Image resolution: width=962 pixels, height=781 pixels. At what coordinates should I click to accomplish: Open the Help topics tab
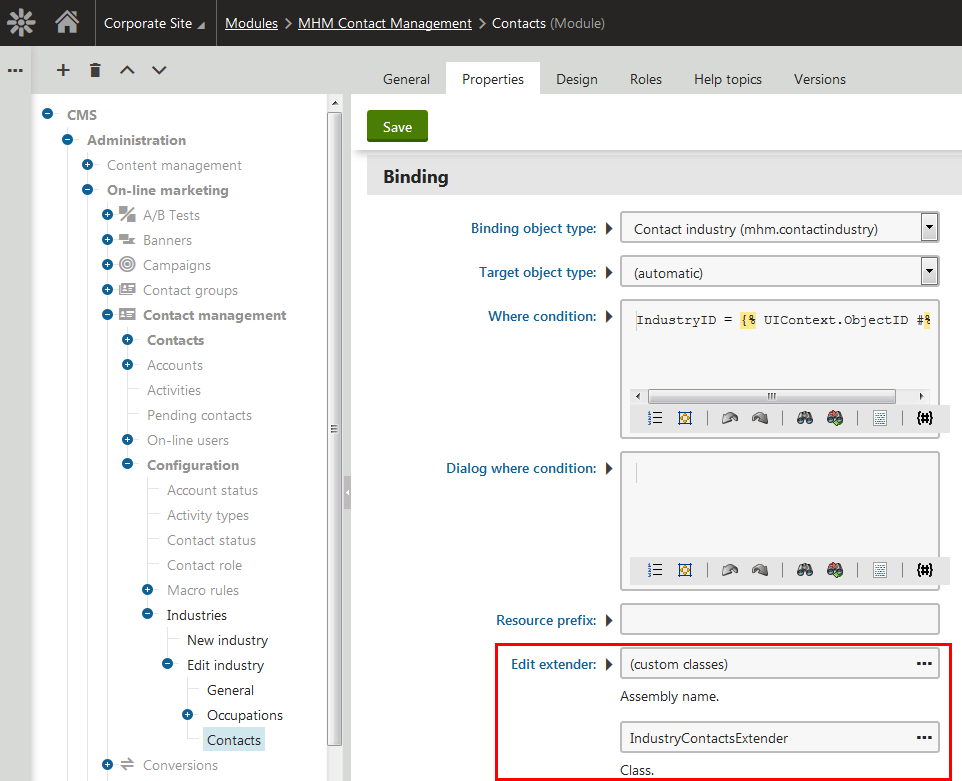point(728,79)
